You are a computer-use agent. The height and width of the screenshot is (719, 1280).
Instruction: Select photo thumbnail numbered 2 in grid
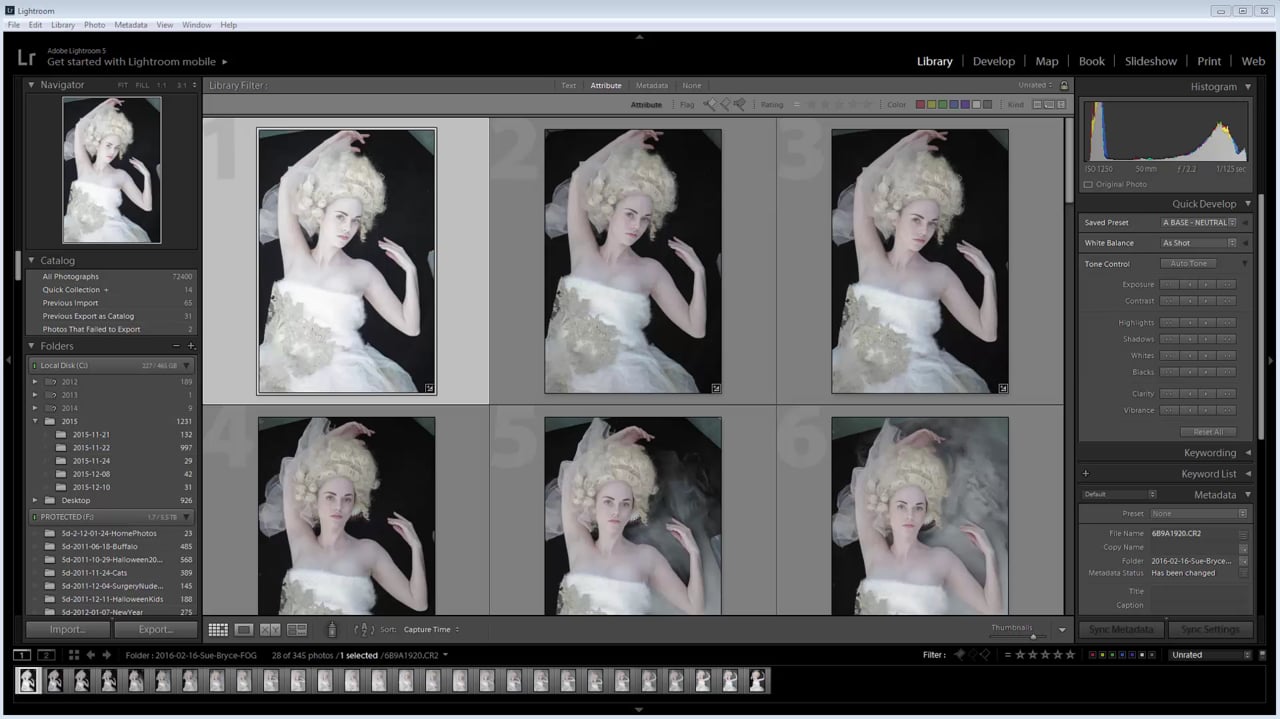pyautogui.click(x=633, y=261)
